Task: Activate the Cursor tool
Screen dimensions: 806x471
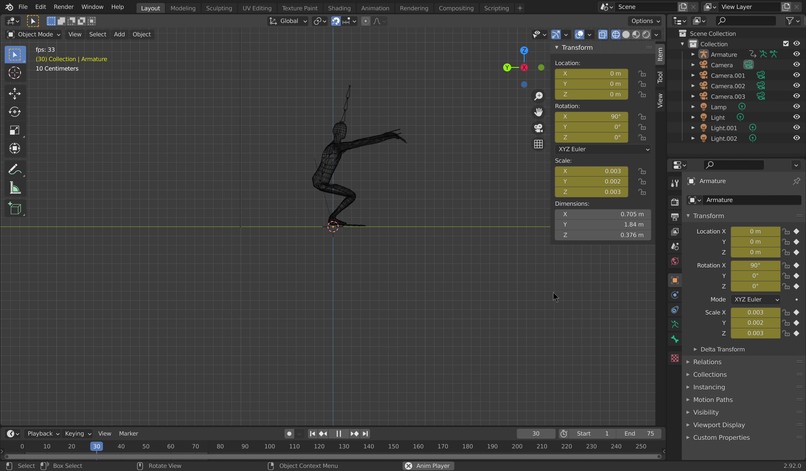Action: (15, 73)
